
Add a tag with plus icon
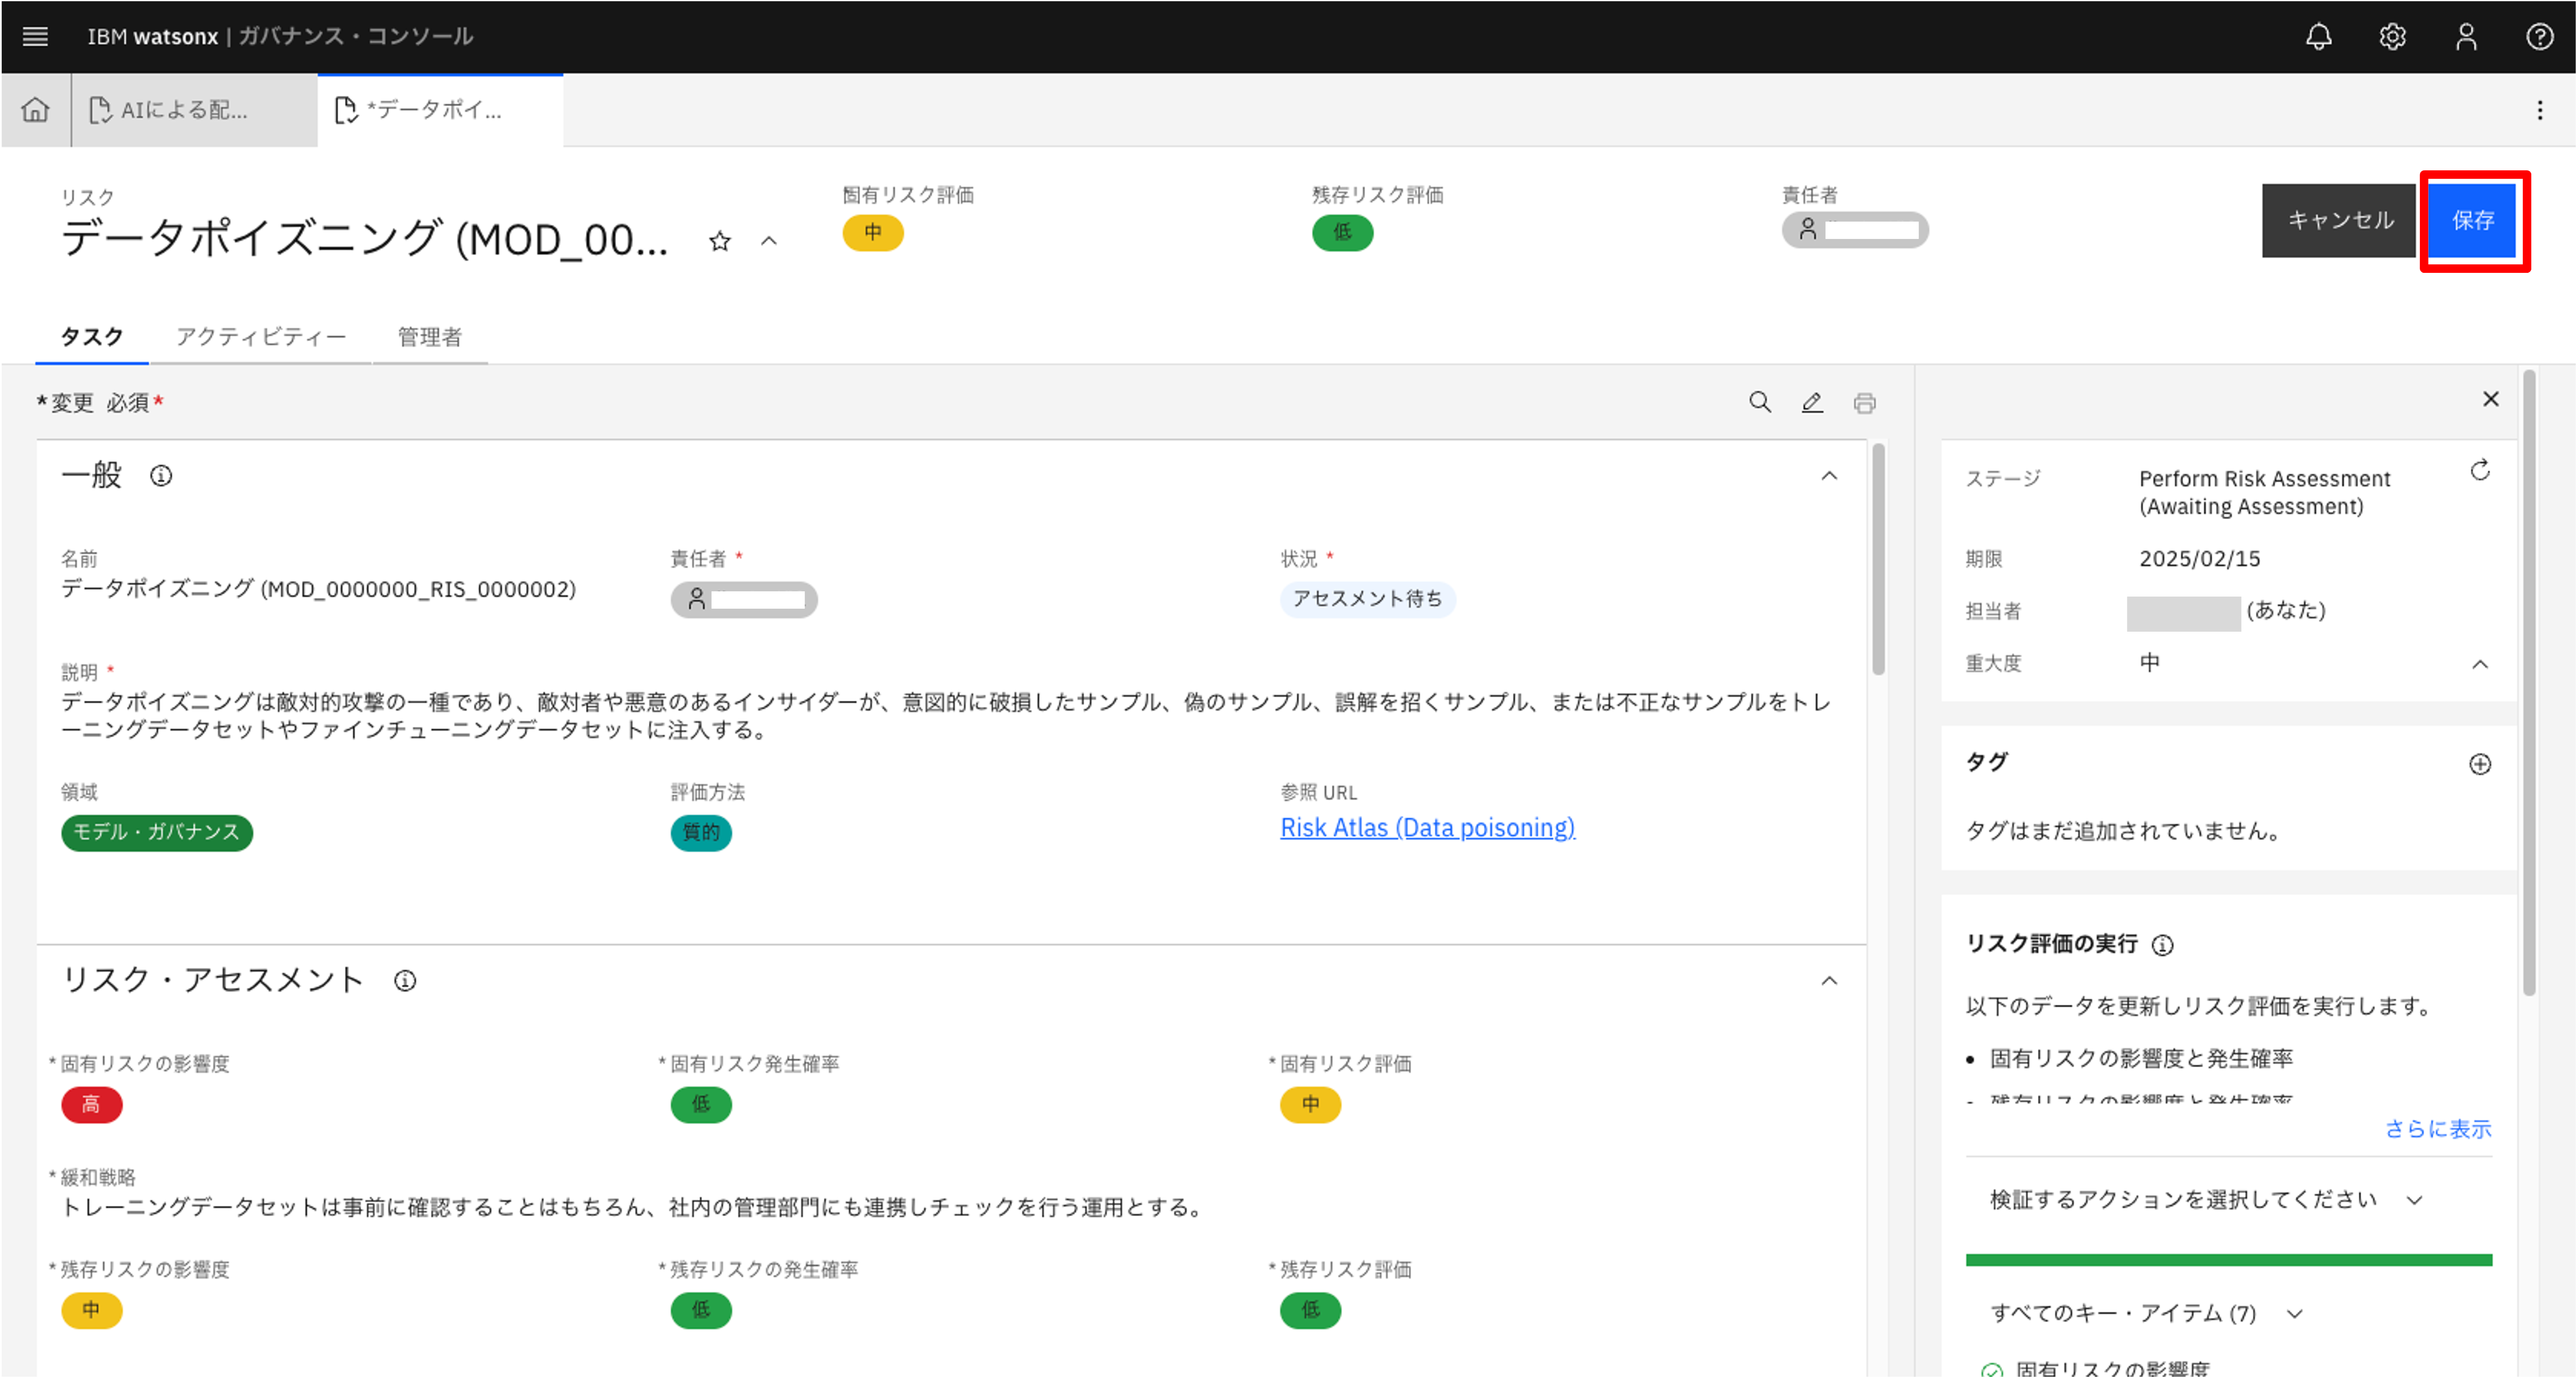(x=2480, y=764)
